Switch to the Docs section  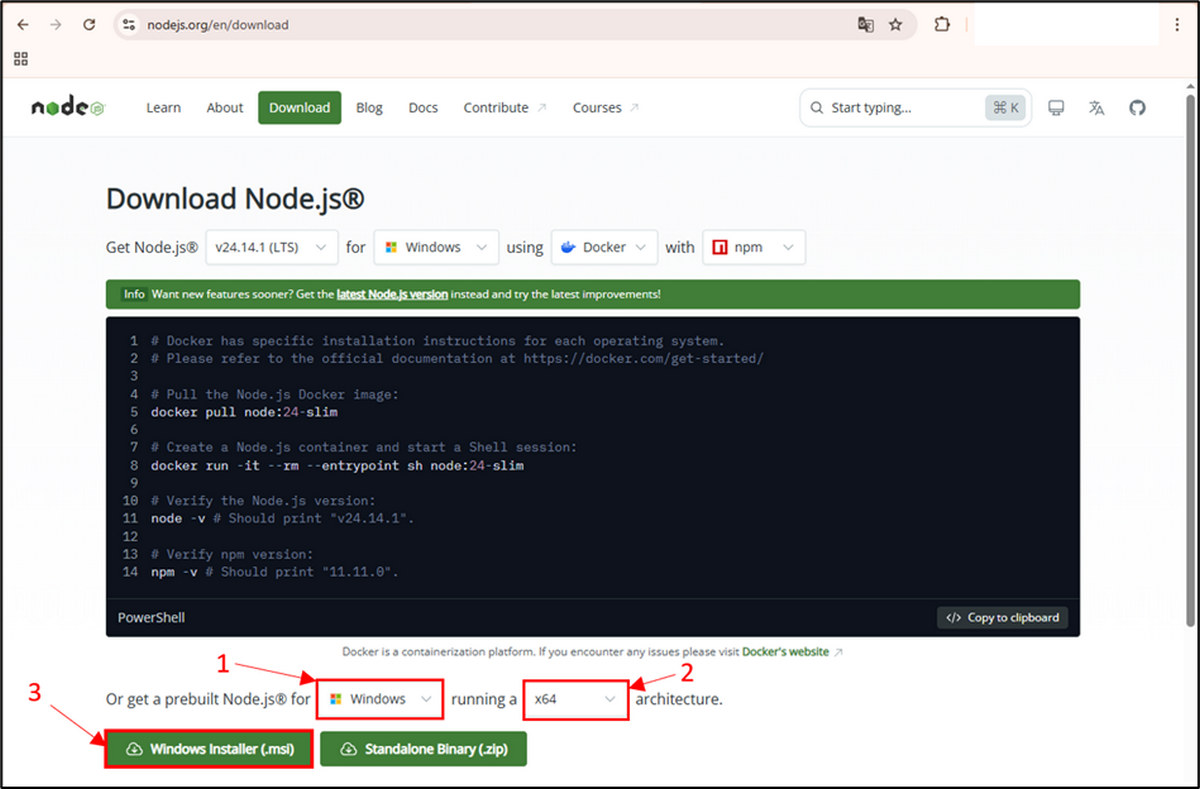[423, 107]
